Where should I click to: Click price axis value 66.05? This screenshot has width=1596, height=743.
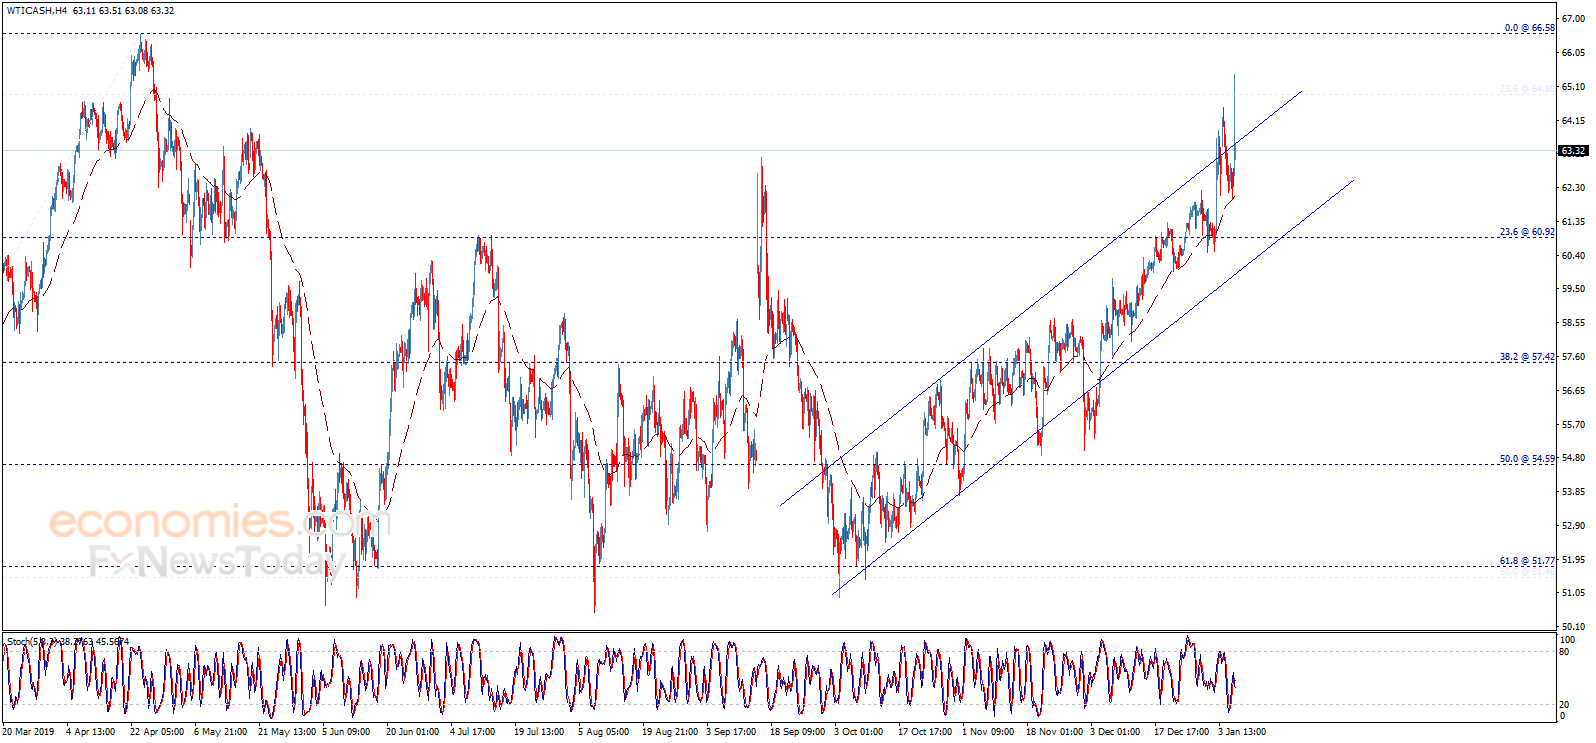(1573, 53)
